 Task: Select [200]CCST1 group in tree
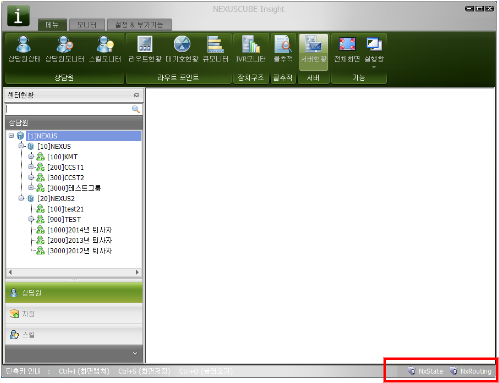coord(66,167)
